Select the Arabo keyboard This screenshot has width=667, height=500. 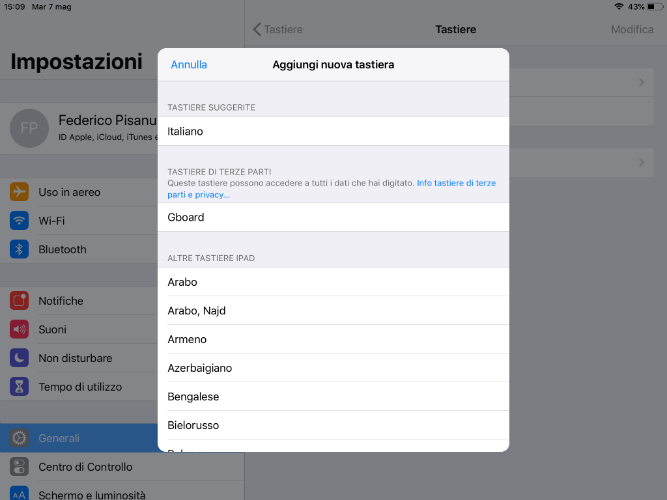pos(333,282)
